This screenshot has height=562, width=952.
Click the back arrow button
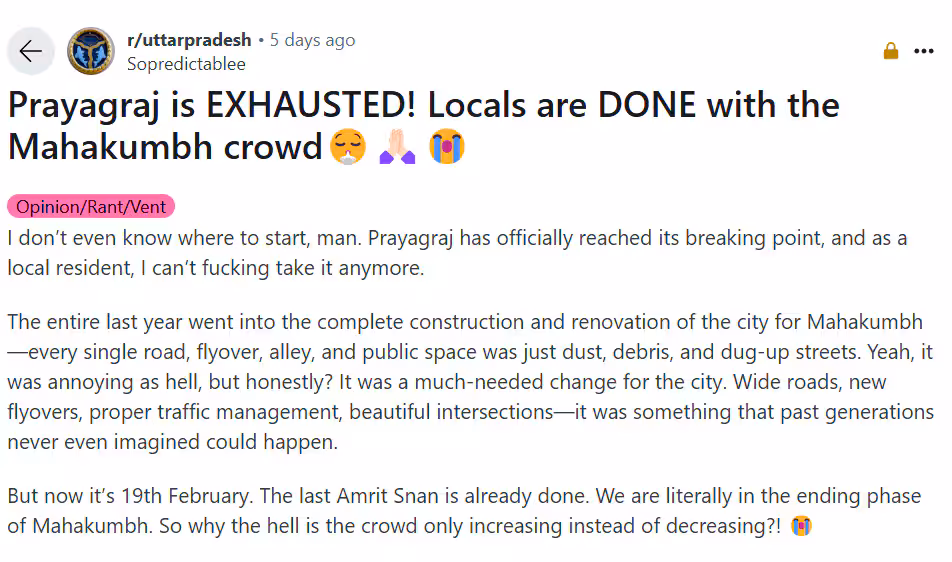pos(30,51)
